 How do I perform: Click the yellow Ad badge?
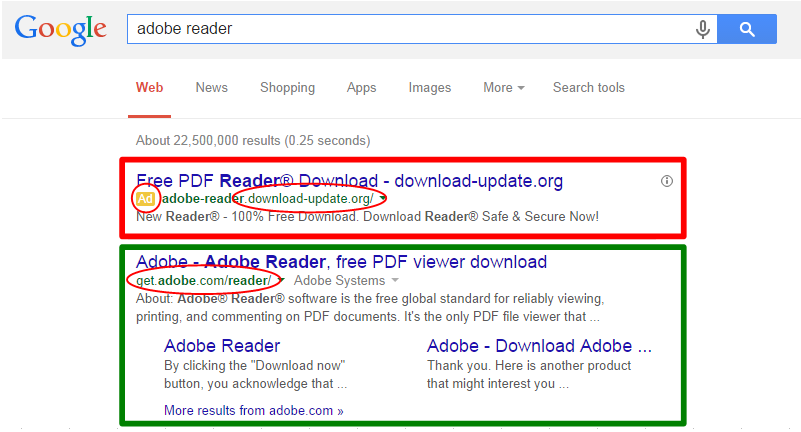click(x=146, y=199)
